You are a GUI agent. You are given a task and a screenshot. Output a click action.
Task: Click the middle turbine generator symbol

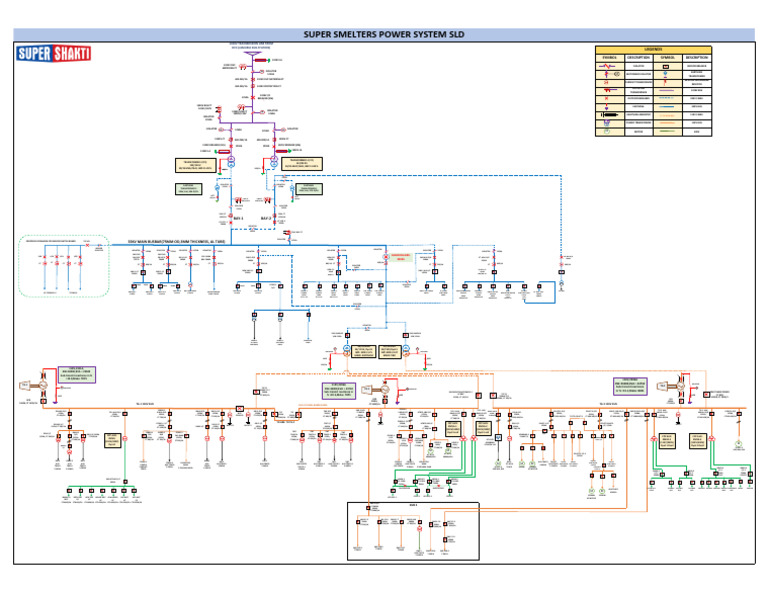coord(376,390)
